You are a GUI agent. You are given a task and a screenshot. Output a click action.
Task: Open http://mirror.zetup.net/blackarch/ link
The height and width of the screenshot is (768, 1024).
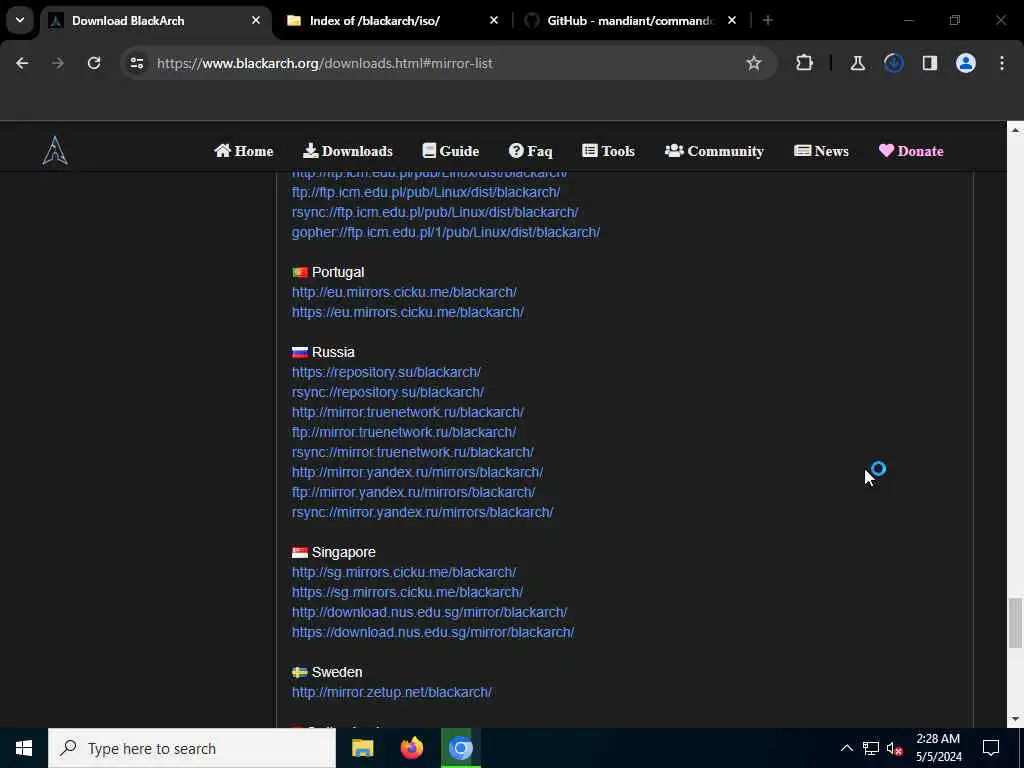391,692
